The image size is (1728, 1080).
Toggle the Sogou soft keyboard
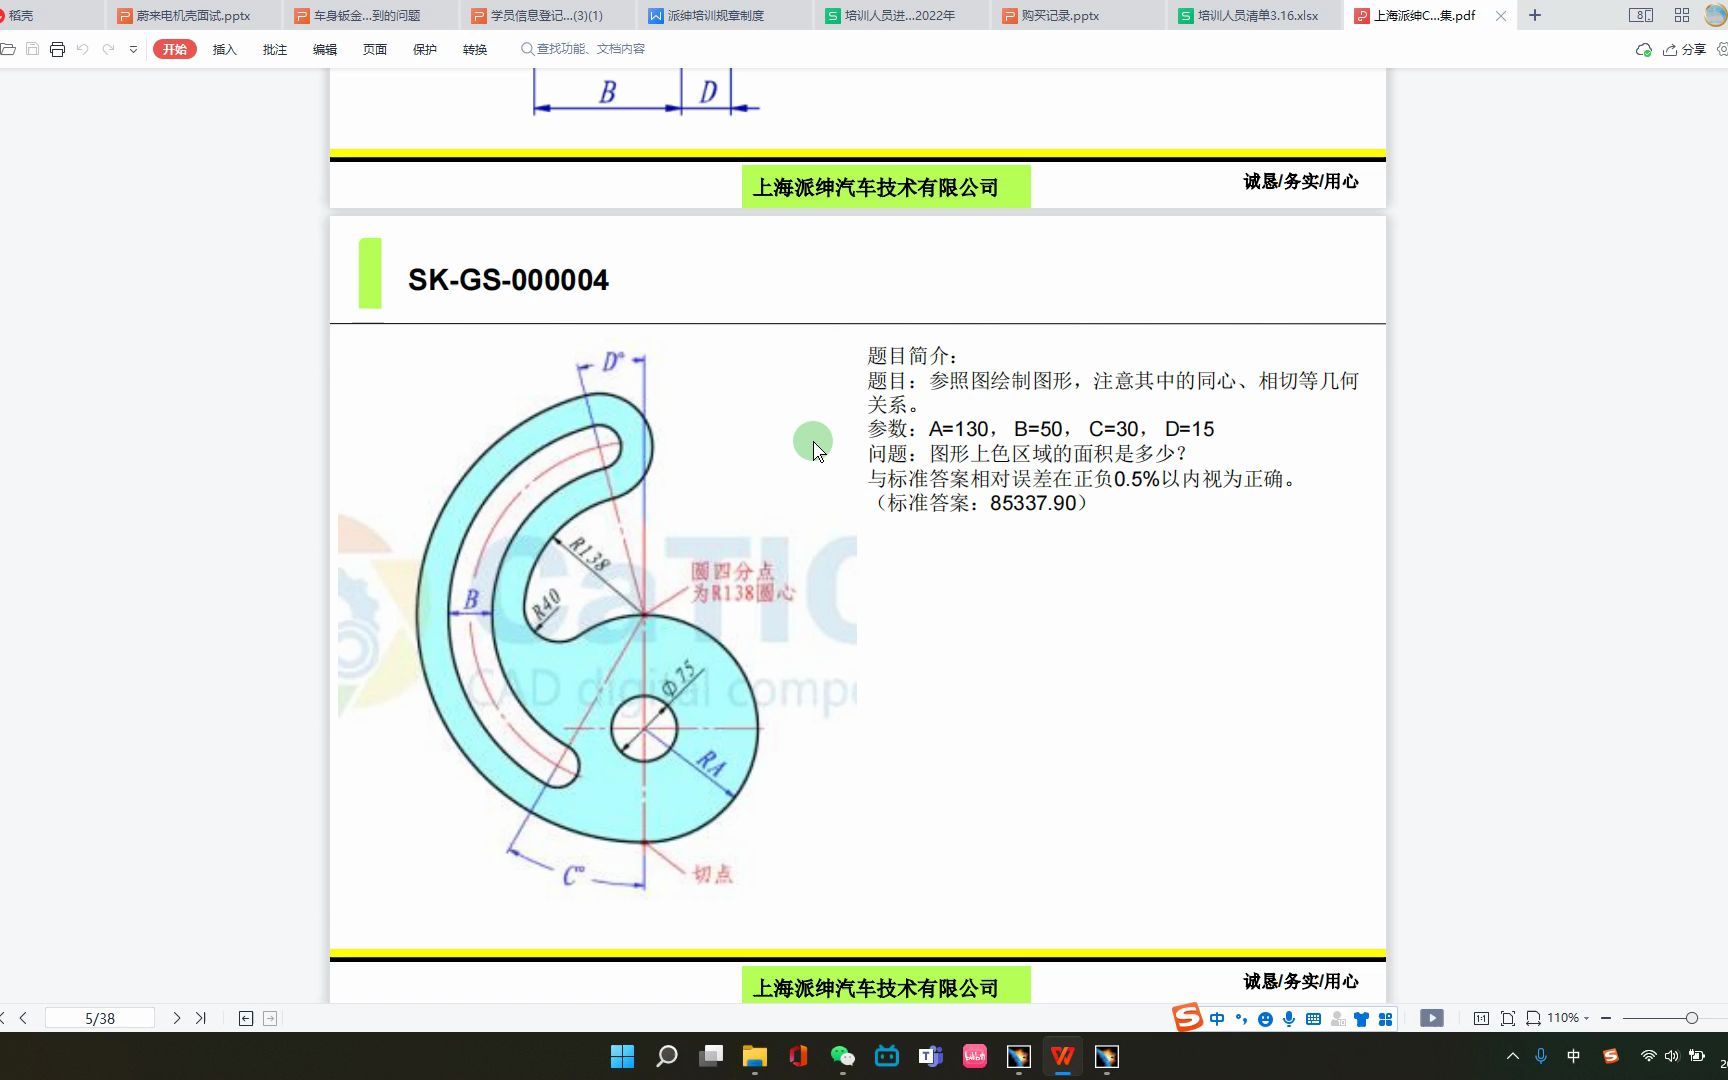click(1313, 1018)
